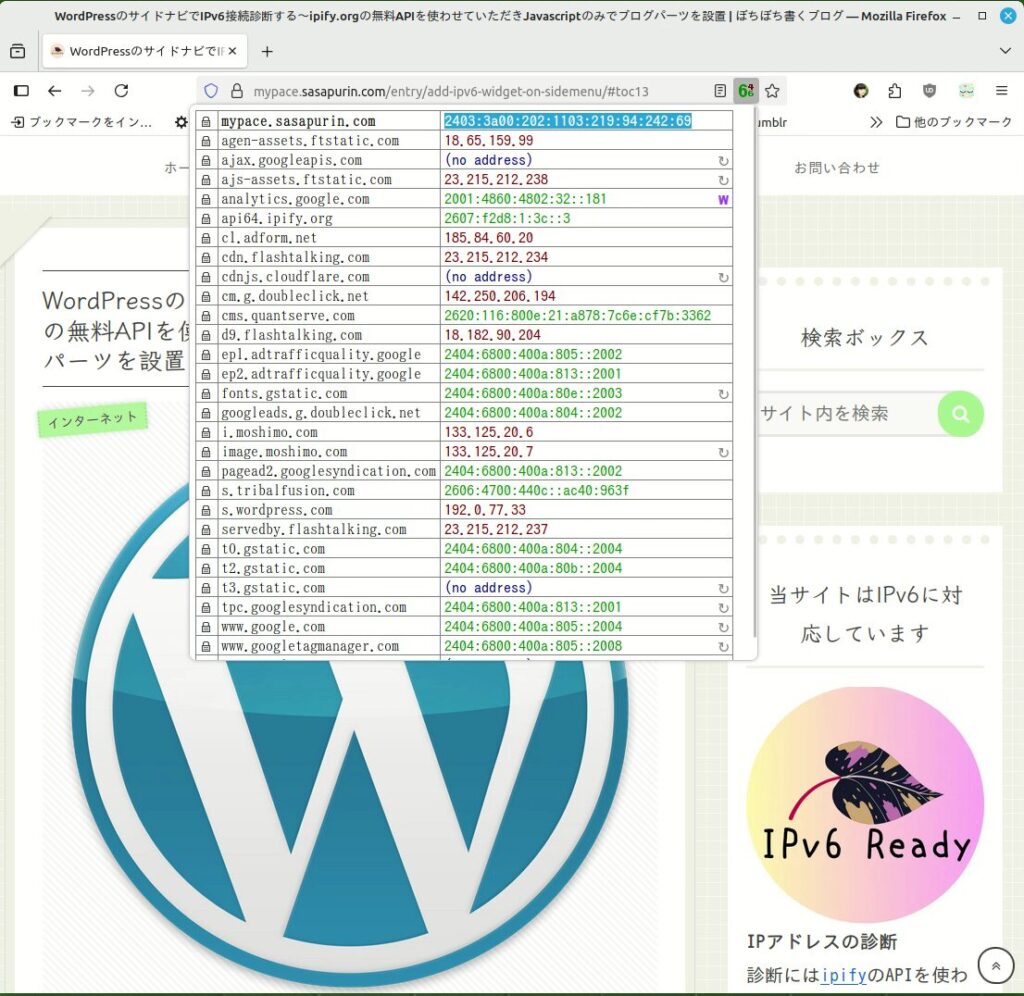This screenshot has height=996, width=1024.
Task: Open the list all tabs dropdown
Action: [x=1005, y=51]
